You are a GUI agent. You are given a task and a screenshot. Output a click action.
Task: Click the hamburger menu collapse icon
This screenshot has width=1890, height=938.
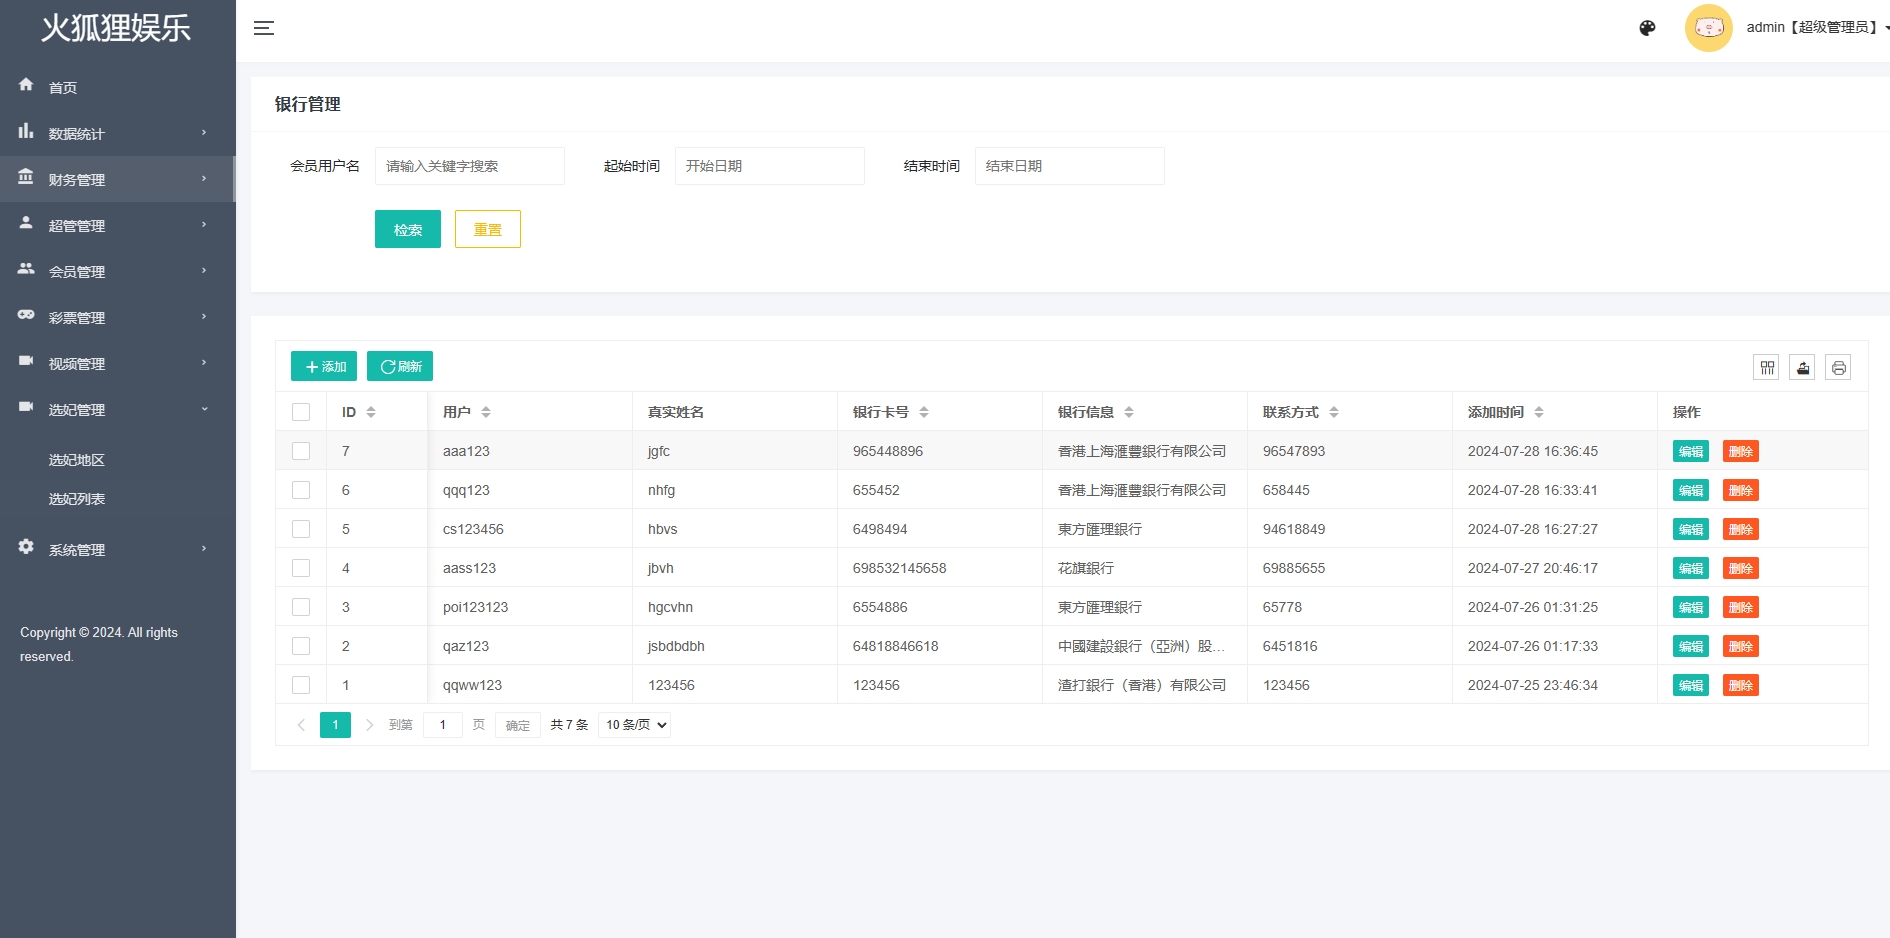(x=264, y=28)
